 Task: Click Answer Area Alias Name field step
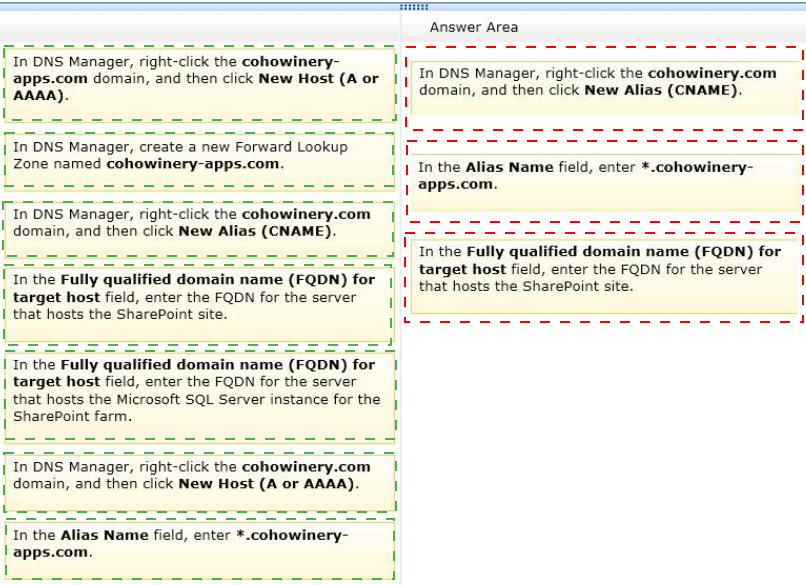[x=605, y=182]
